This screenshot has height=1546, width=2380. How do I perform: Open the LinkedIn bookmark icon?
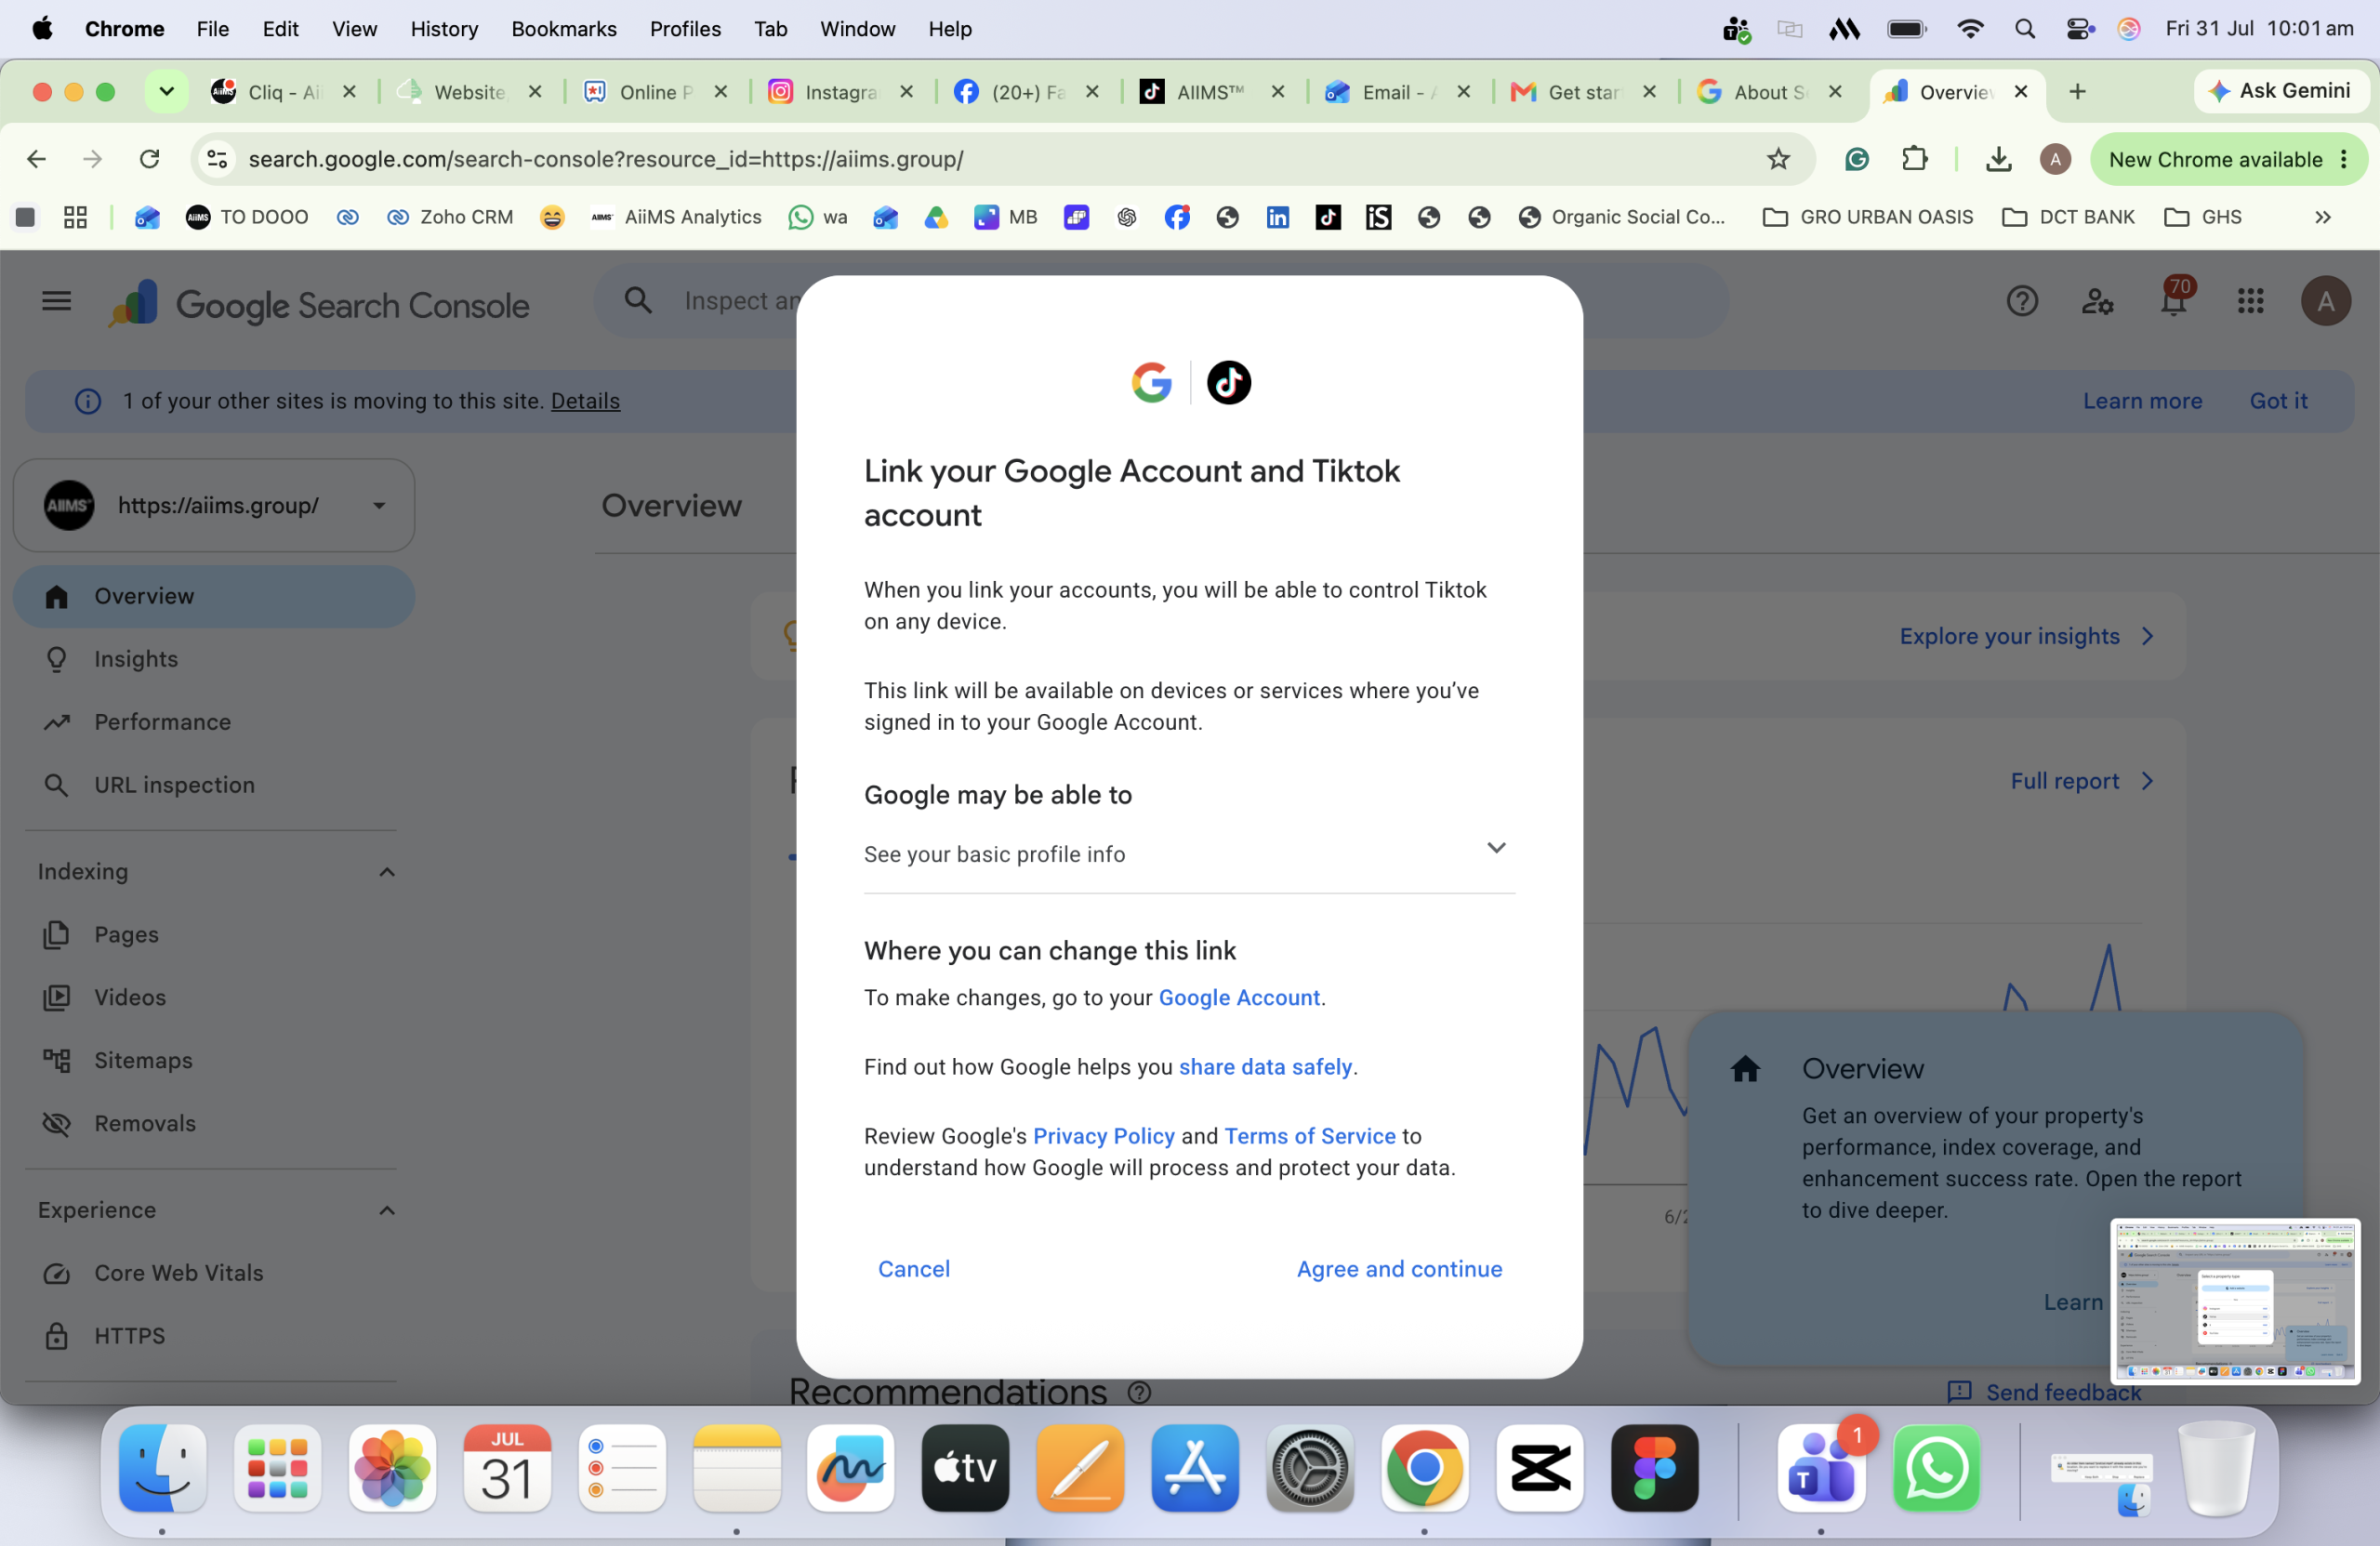point(1277,217)
